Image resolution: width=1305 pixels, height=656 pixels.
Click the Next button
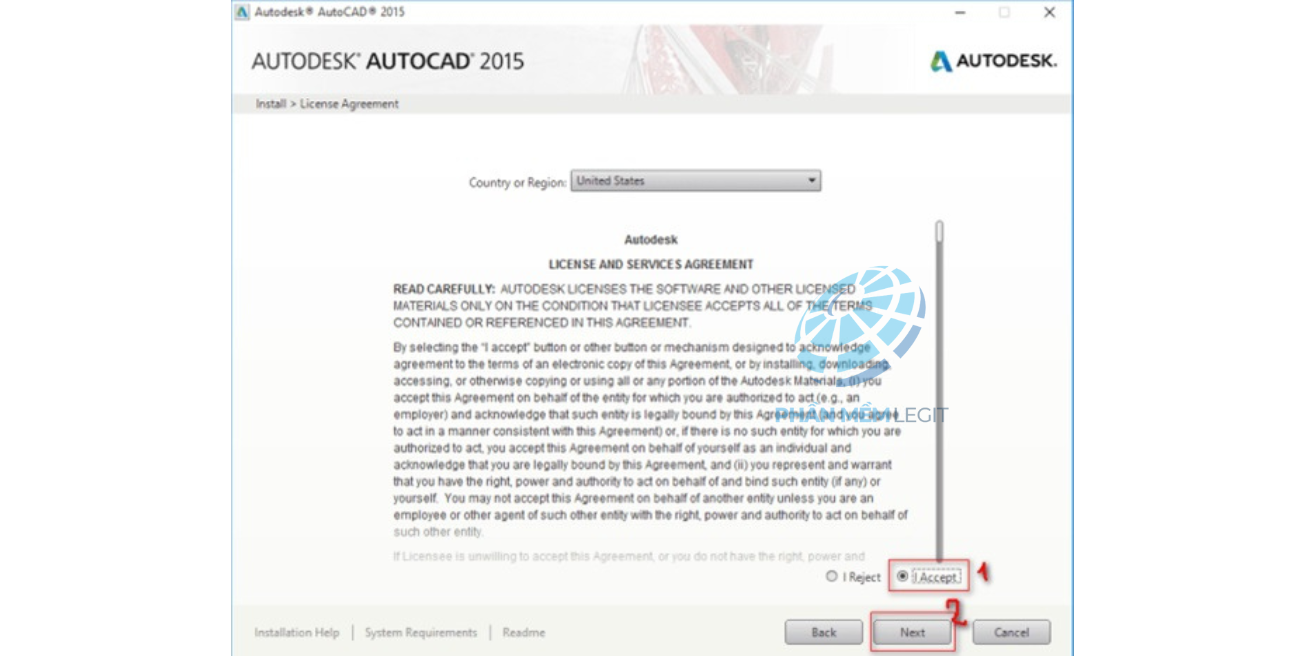click(912, 632)
